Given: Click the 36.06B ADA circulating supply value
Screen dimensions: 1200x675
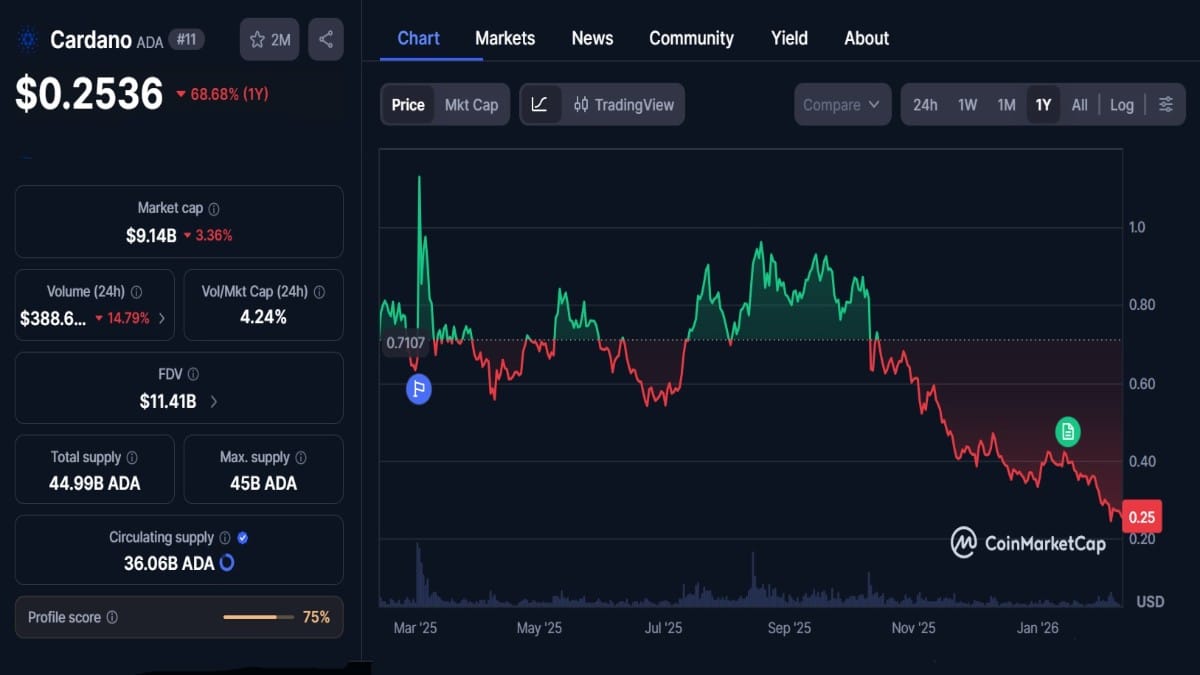Looking at the screenshot, I should pyautogui.click(x=169, y=563).
